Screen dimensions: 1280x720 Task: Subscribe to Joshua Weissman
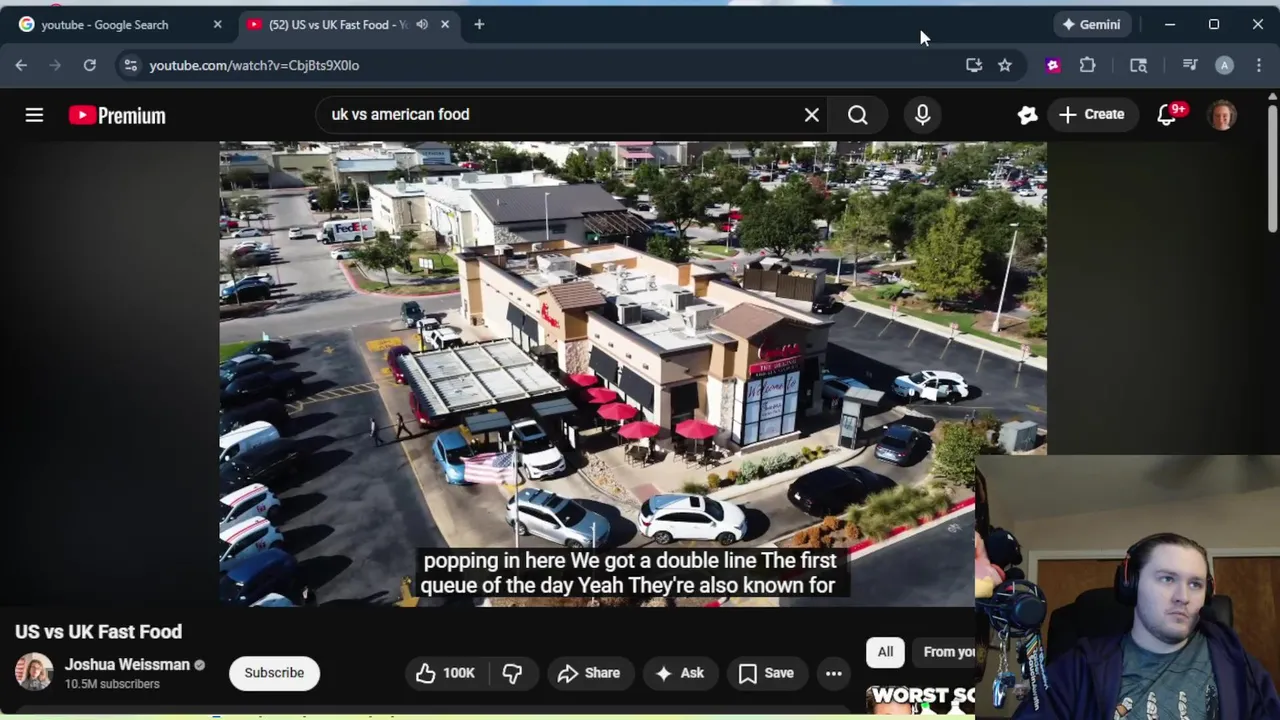point(274,673)
